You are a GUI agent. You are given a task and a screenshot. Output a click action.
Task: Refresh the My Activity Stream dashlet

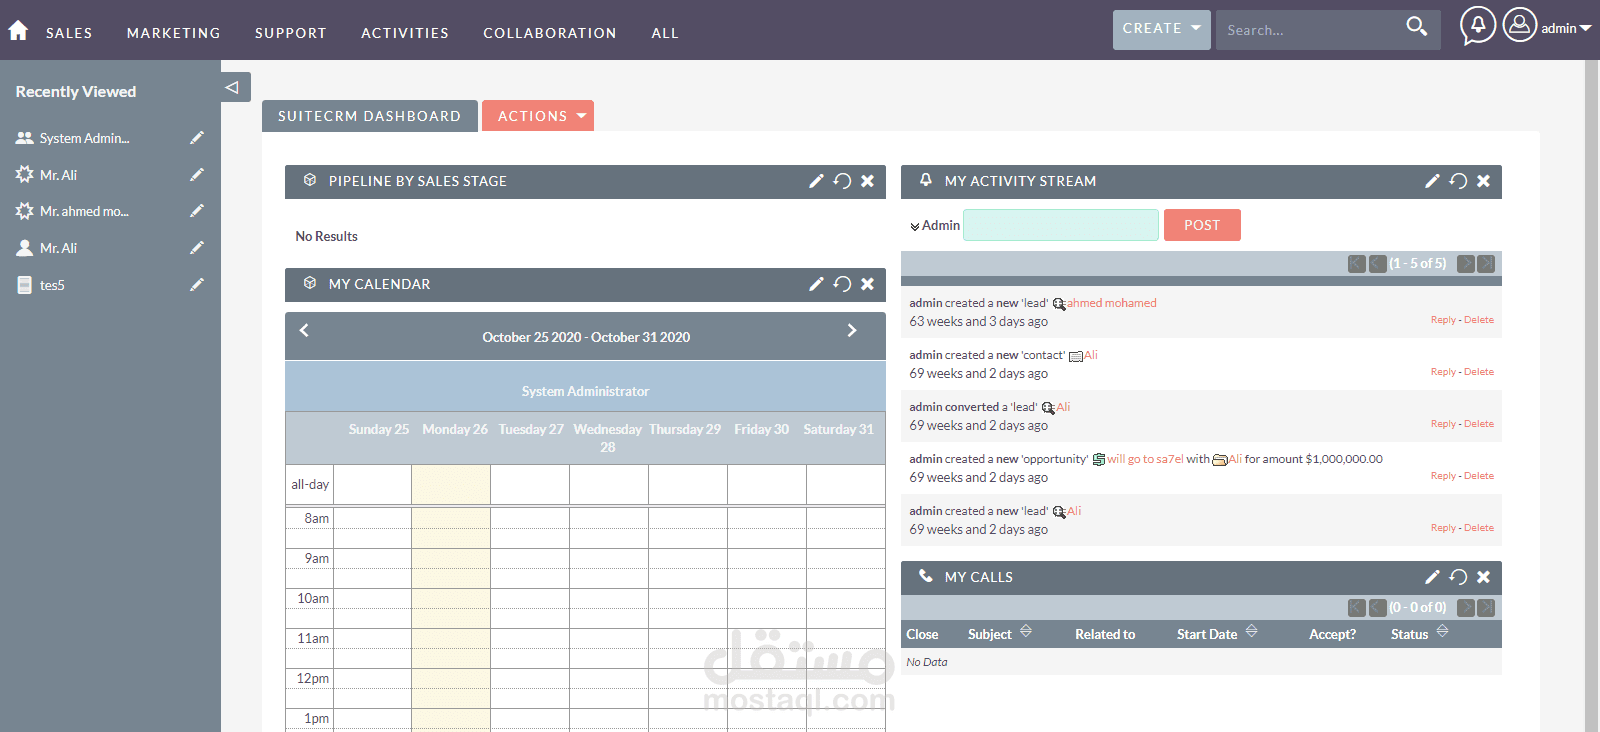(x=1458, y=181)
